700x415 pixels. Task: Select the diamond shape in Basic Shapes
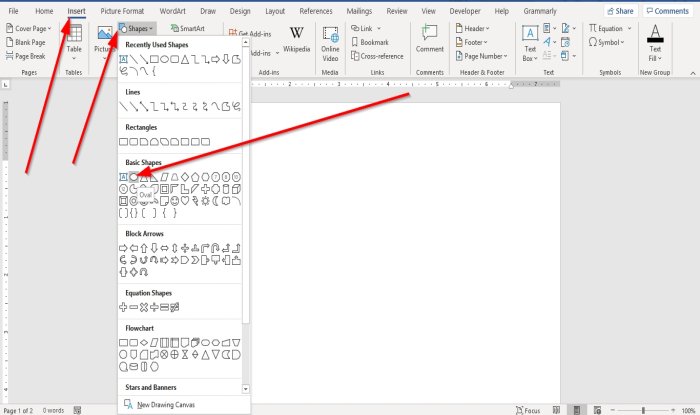(185, 177)
